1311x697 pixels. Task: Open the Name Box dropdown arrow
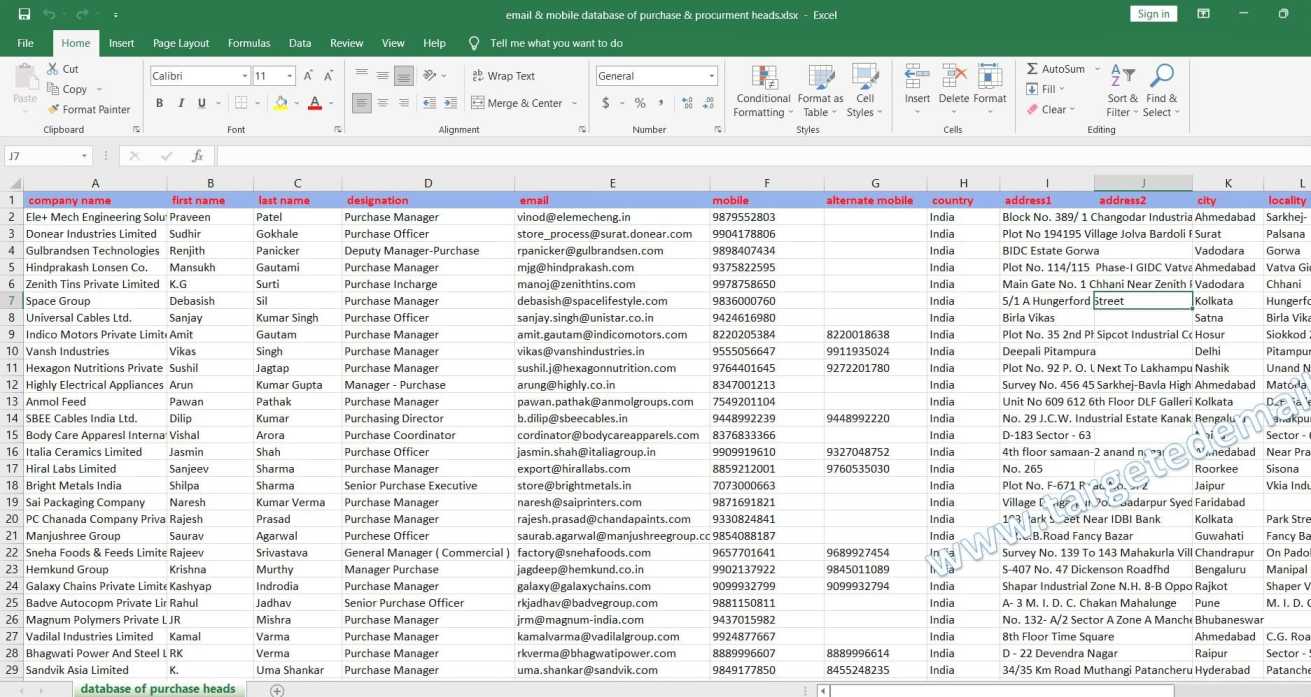[x=84, y=156]
